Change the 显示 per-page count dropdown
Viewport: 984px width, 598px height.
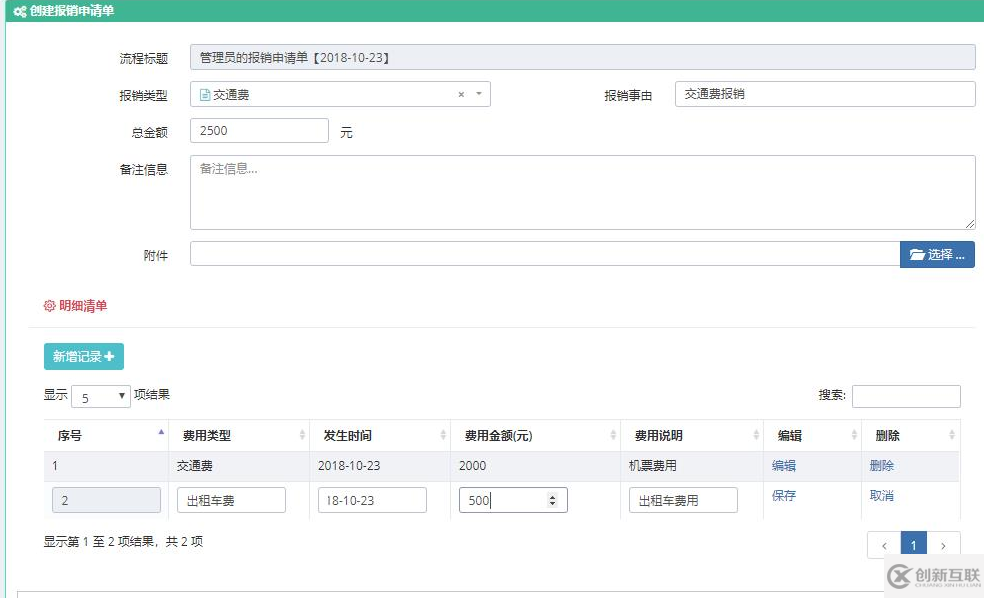click(x=100, y=396)
